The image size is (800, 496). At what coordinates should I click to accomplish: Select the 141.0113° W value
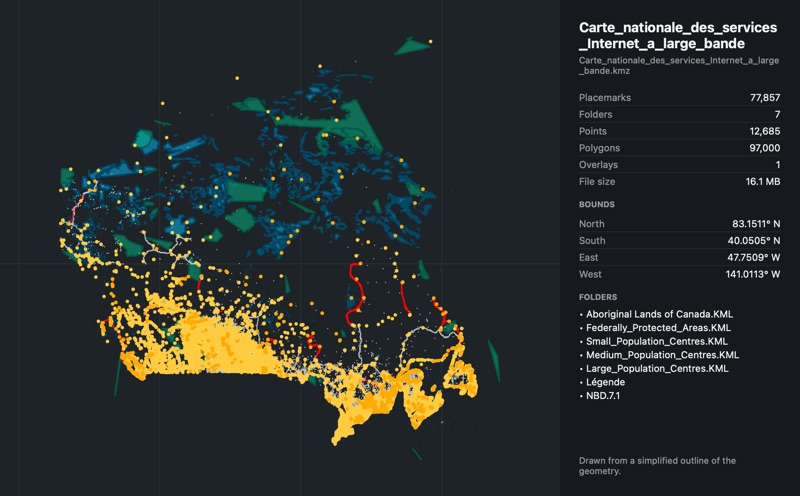coord(753,275)
